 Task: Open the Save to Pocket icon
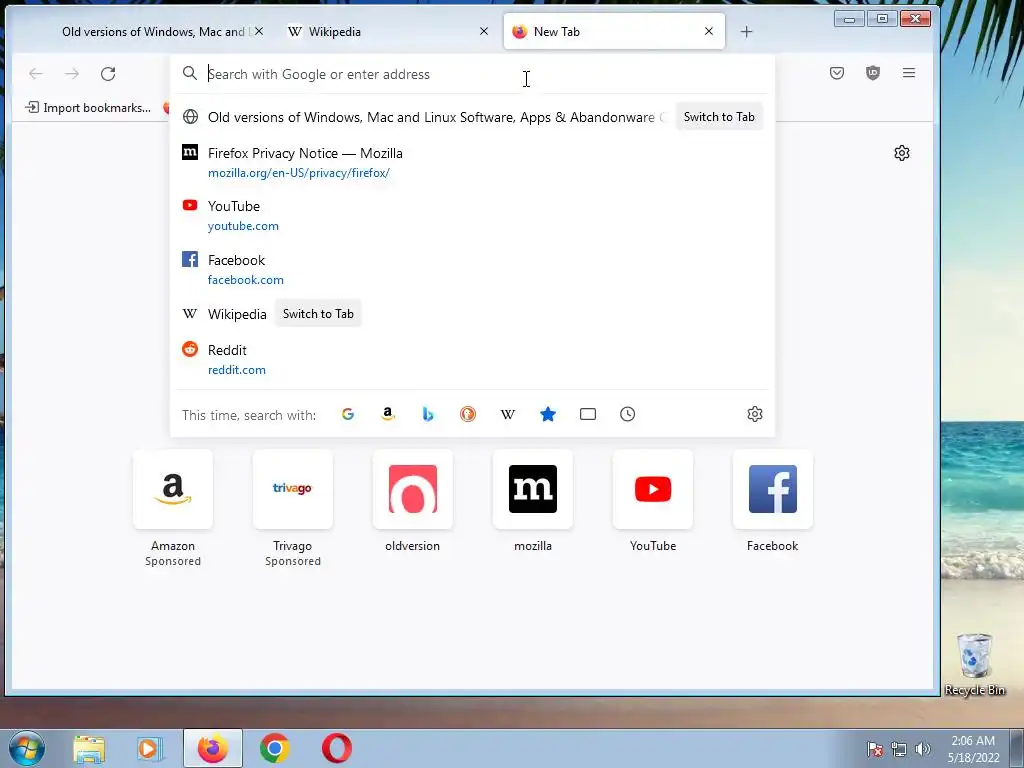[837, 73]
